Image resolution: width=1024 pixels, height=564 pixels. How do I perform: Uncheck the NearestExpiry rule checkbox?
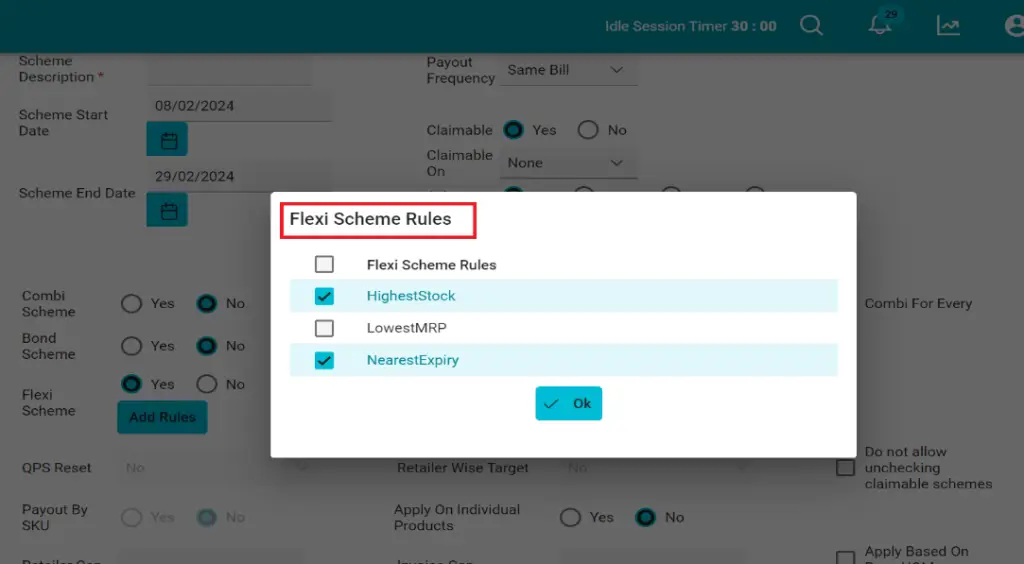click(x=324, y=360)
